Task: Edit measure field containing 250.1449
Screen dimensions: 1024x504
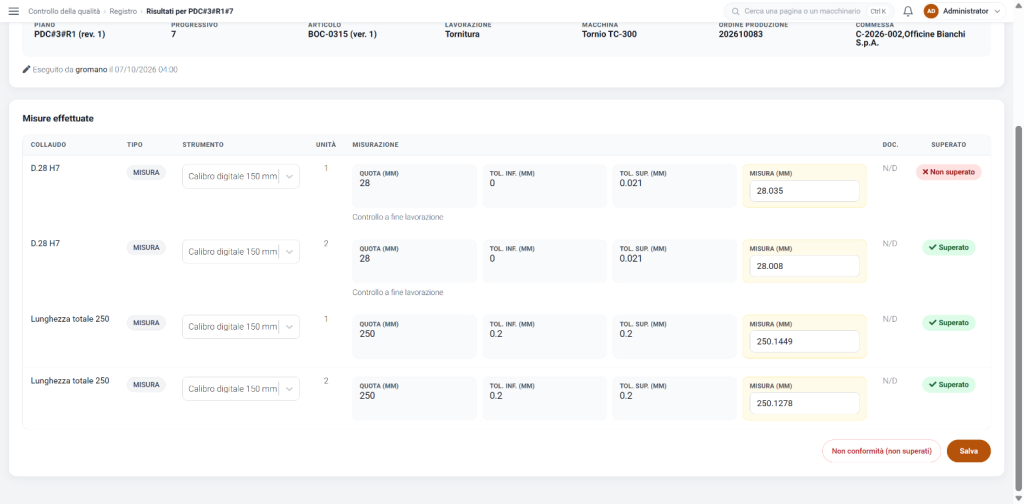Action: pos(804,341)
